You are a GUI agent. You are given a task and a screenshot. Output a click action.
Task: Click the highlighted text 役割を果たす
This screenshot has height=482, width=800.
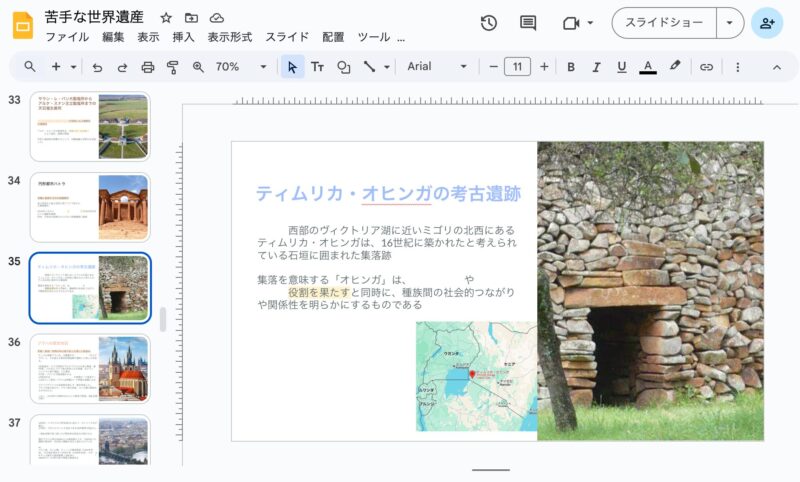[319, 292]
